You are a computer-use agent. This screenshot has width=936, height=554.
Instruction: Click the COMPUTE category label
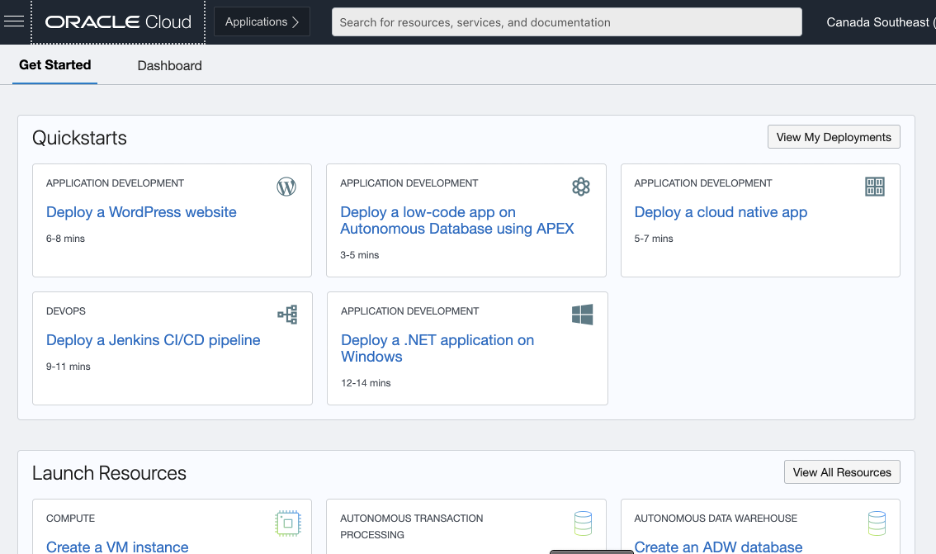click(70, 518)
